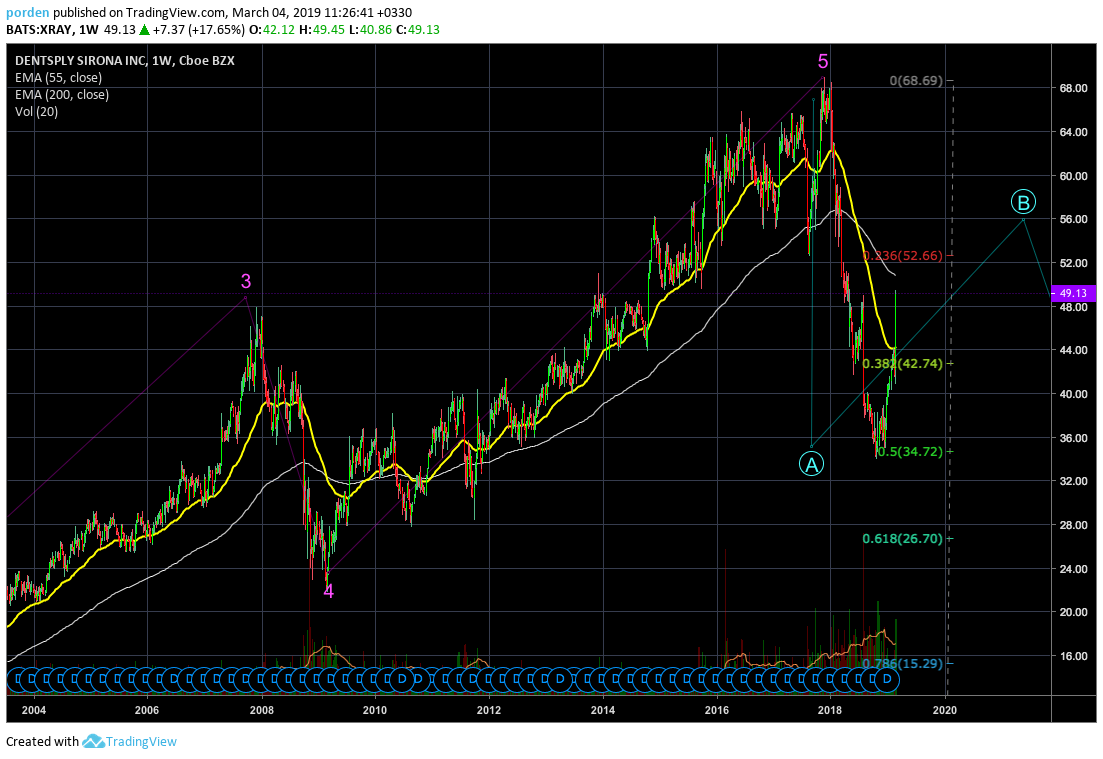Open the TradingView link beside Created with
Screen dimensions: 1103x759
pyautogui.click(x=141, y=741)
